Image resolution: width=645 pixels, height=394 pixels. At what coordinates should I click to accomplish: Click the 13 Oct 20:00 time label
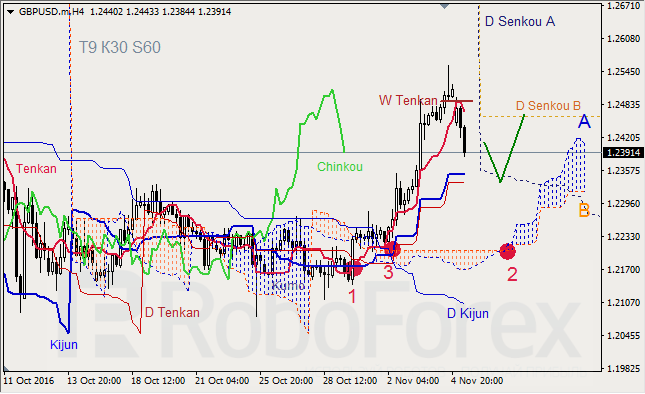[x=94, y=380]
